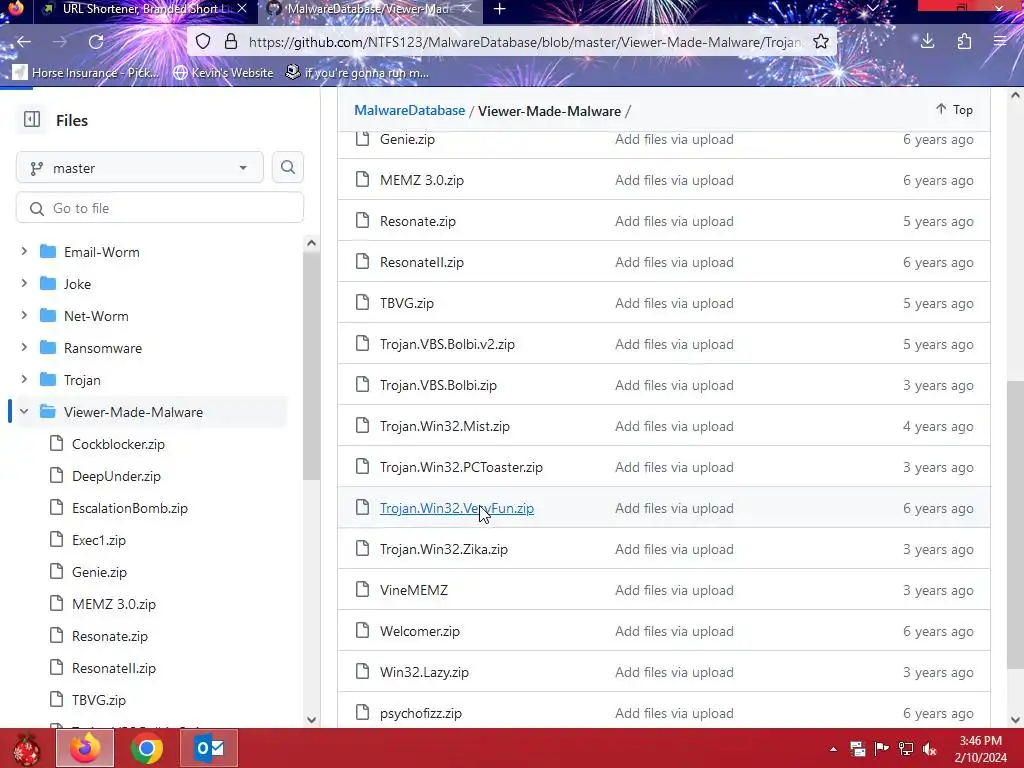
Task: Click the file icon beside Welcomer.zip
Action: coord(362,631)
